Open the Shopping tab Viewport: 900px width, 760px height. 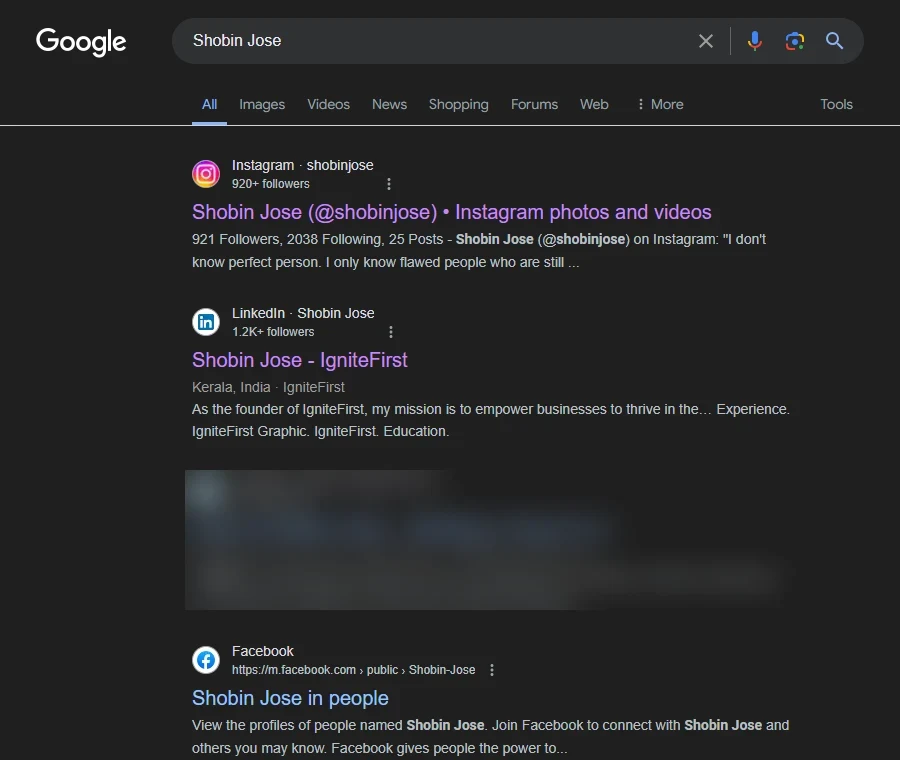[x=459, y=104]
